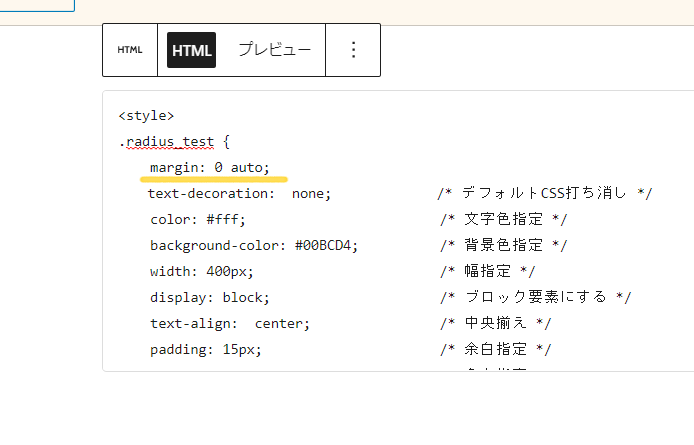Switch to the HTML editing tab

191,50
